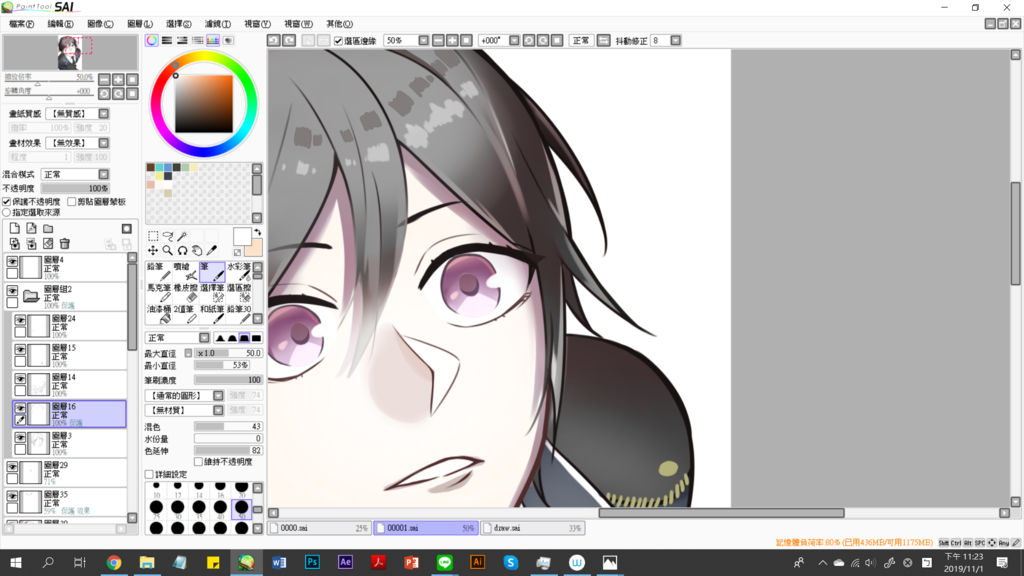Create a new layer folder
The width and height of the screenshot is (1024, 576).
pyautogui.click(x=48, y=229)
